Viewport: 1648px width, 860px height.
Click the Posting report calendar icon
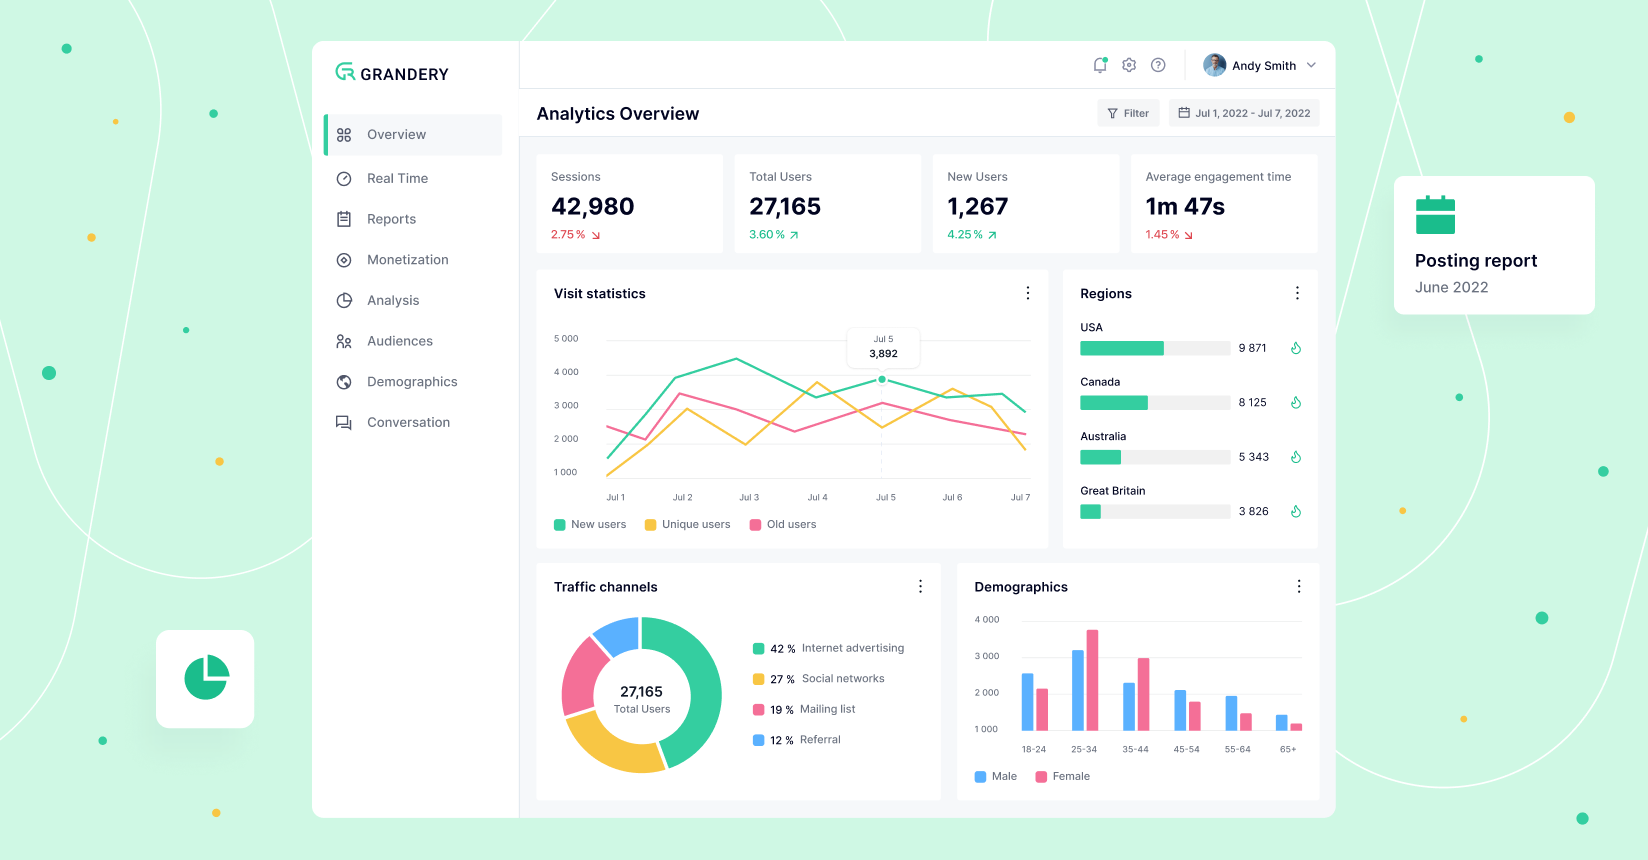[x=1435, y=215]
